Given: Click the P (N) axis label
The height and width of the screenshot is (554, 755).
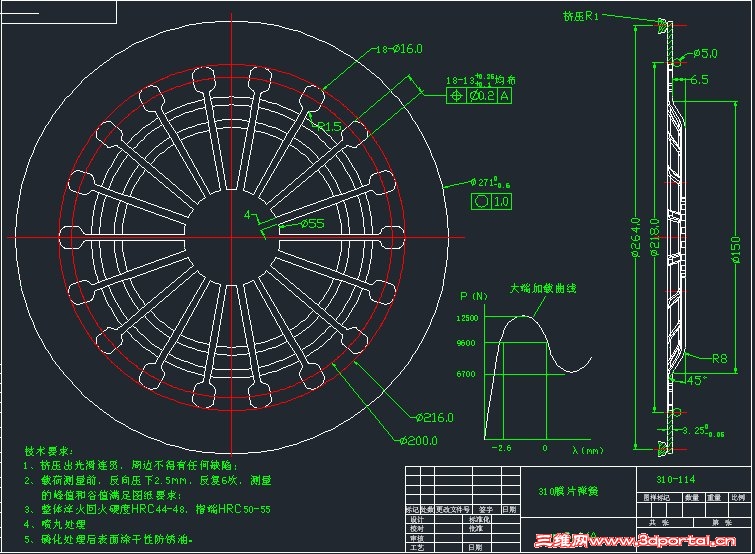Looking at the screenshot, I should [474, 296].
